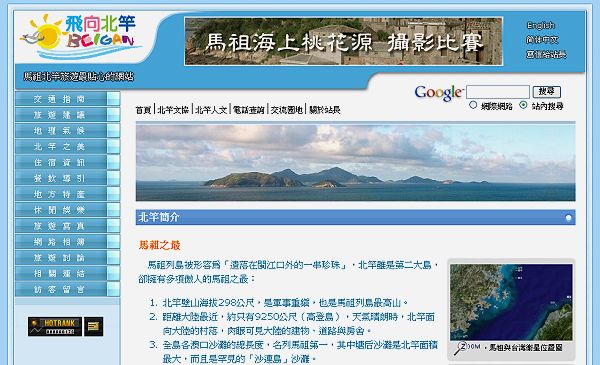Open the 馬祖海上桃花源 攝影比賽 banner
The height and width of the screenshot is (365, 600).
pyautogui.click(x=344, y=41)
